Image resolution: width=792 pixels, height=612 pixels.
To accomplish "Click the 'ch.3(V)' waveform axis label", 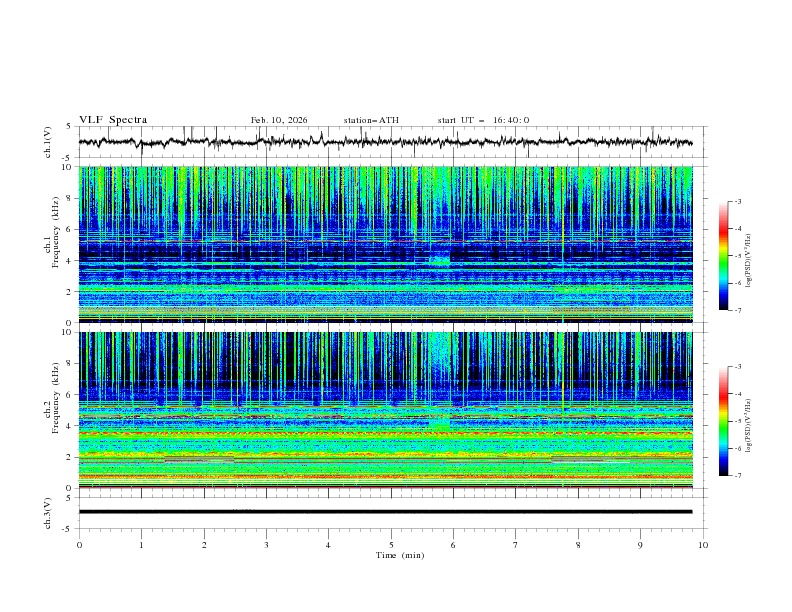I will pos(48,513).
